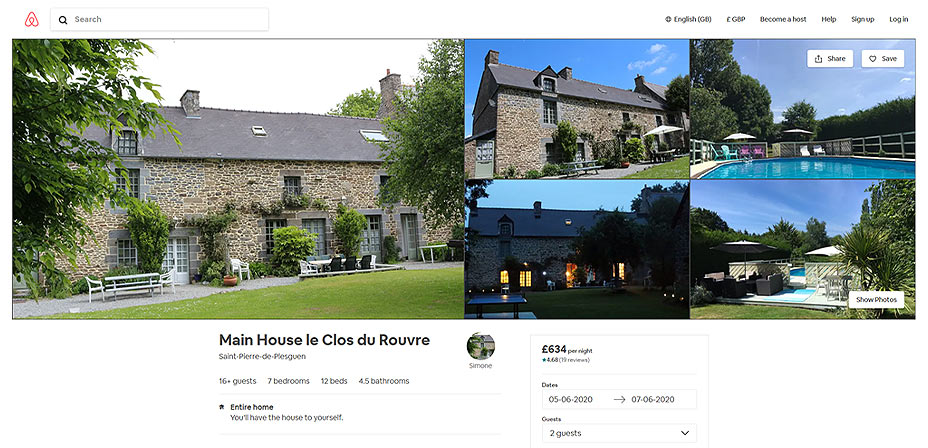Viewport: 928px width, 448px height.
Task: Click the arrow between dates
Action: (x=619, y=399)
